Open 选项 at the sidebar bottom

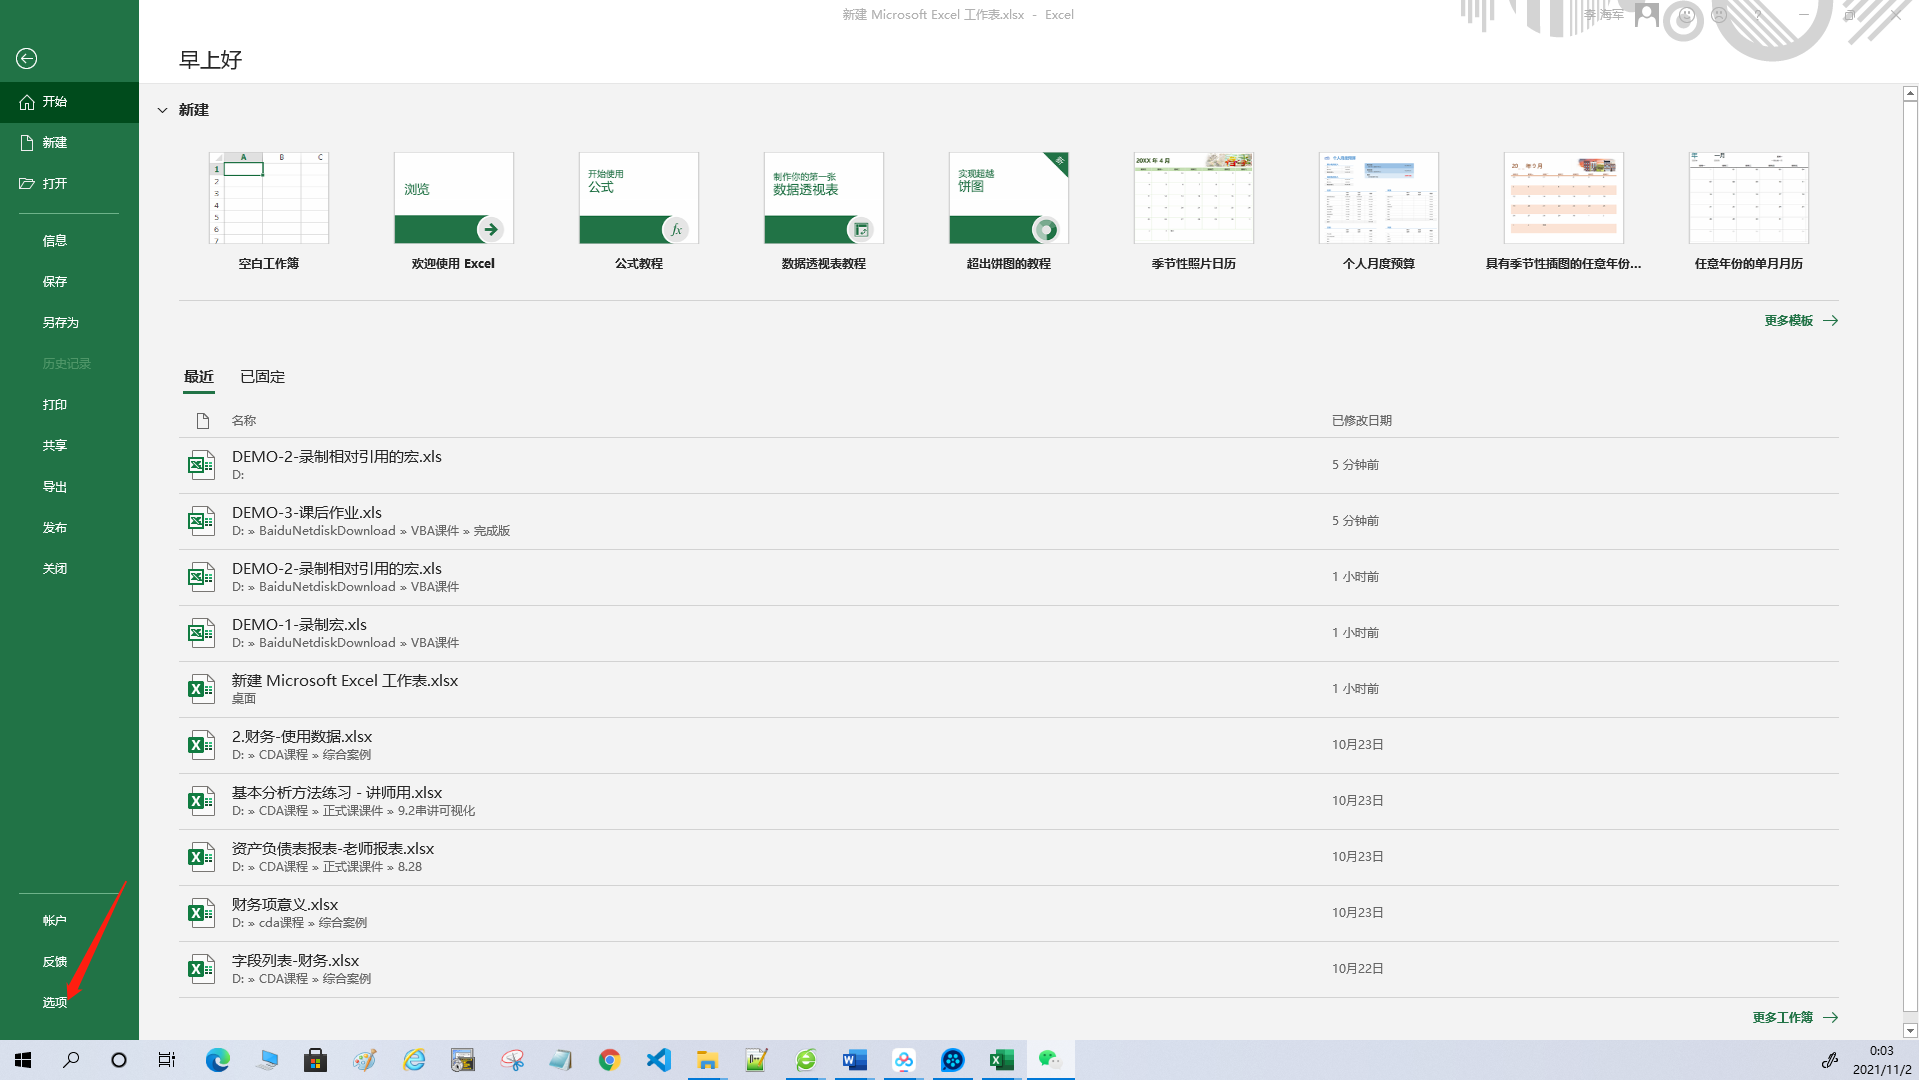coord(69,1003)
